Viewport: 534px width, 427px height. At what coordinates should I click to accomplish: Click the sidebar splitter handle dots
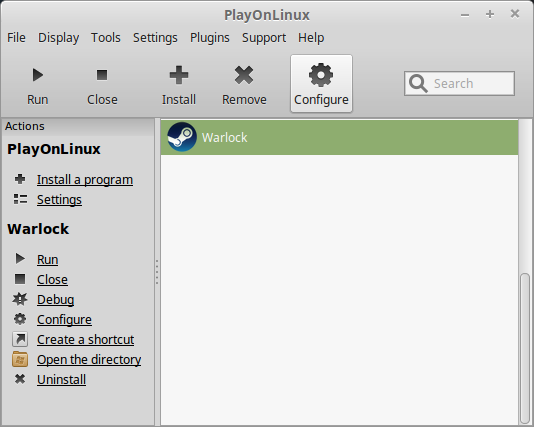pyautogui.click(x=157, y=272)
